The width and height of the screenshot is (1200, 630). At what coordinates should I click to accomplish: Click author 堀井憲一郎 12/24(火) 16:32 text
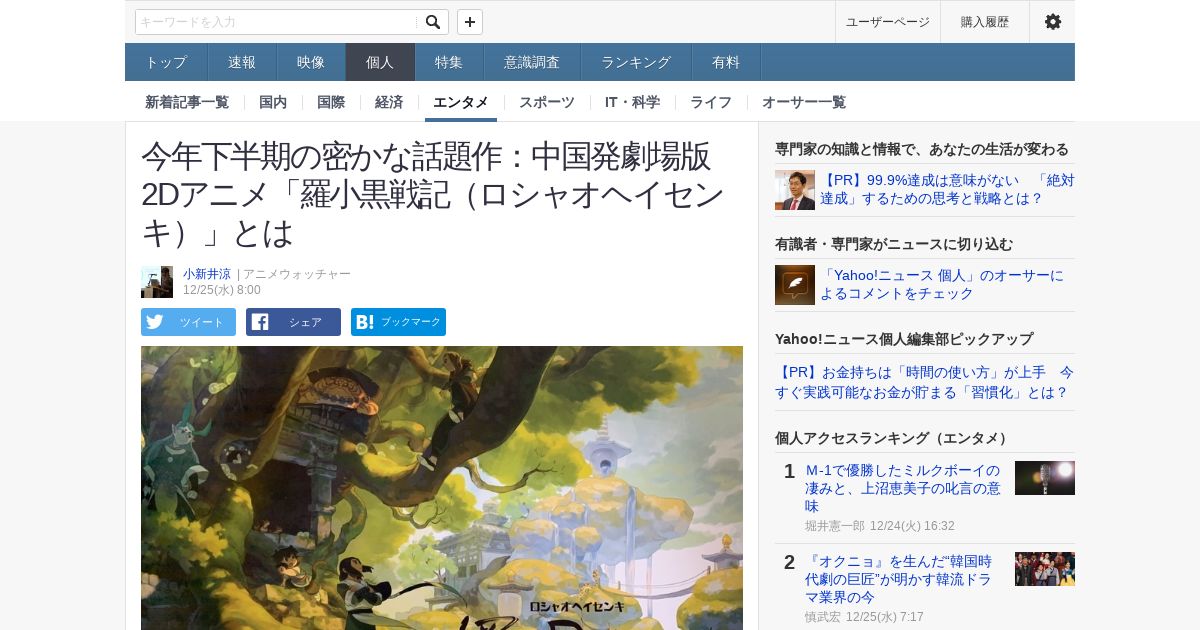(880, 526)
